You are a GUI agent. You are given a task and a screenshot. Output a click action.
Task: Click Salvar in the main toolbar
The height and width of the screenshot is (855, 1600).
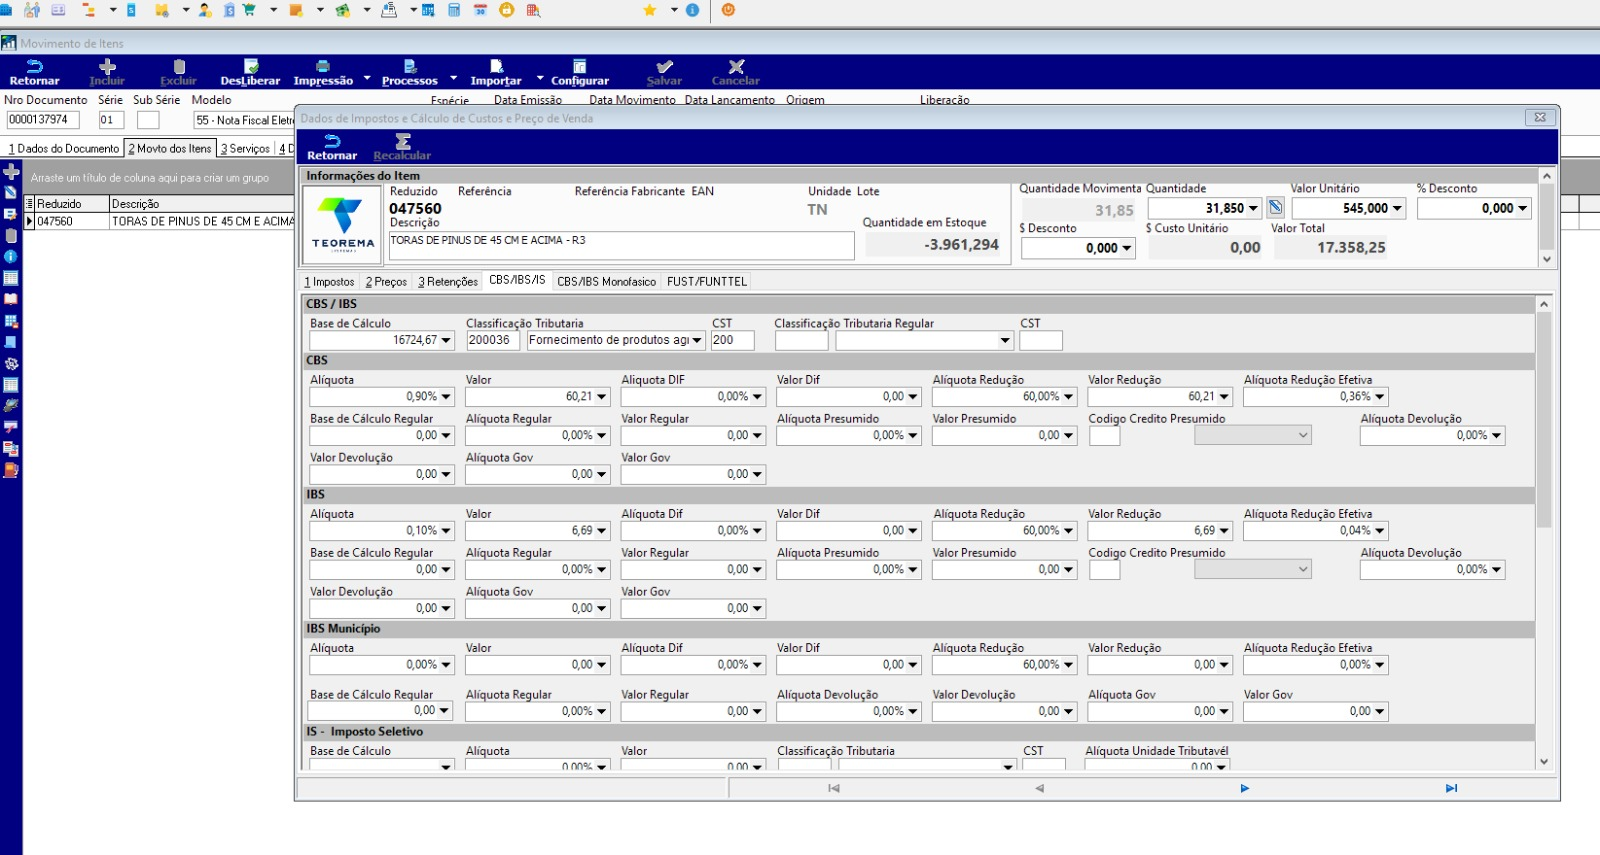point(664,72)
